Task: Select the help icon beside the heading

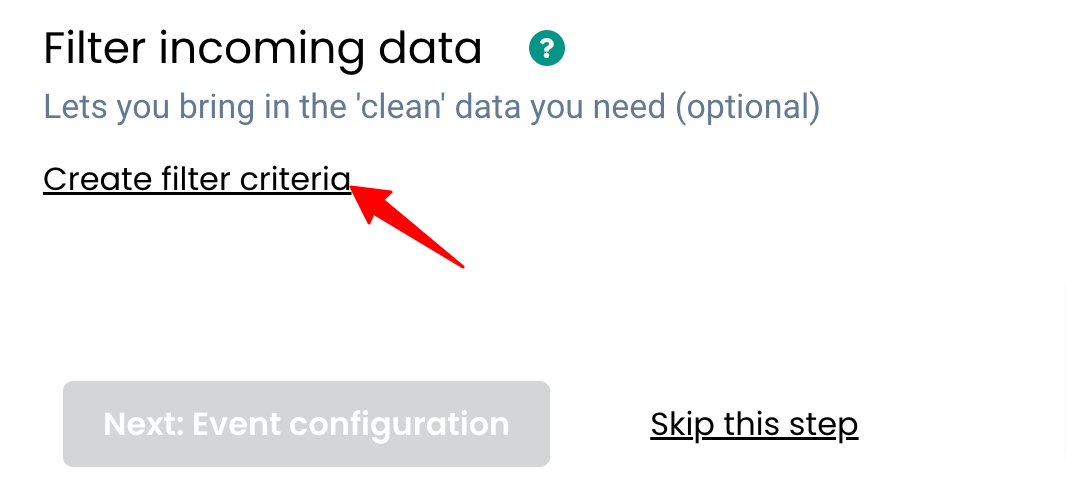Action: tap(548, 48)
